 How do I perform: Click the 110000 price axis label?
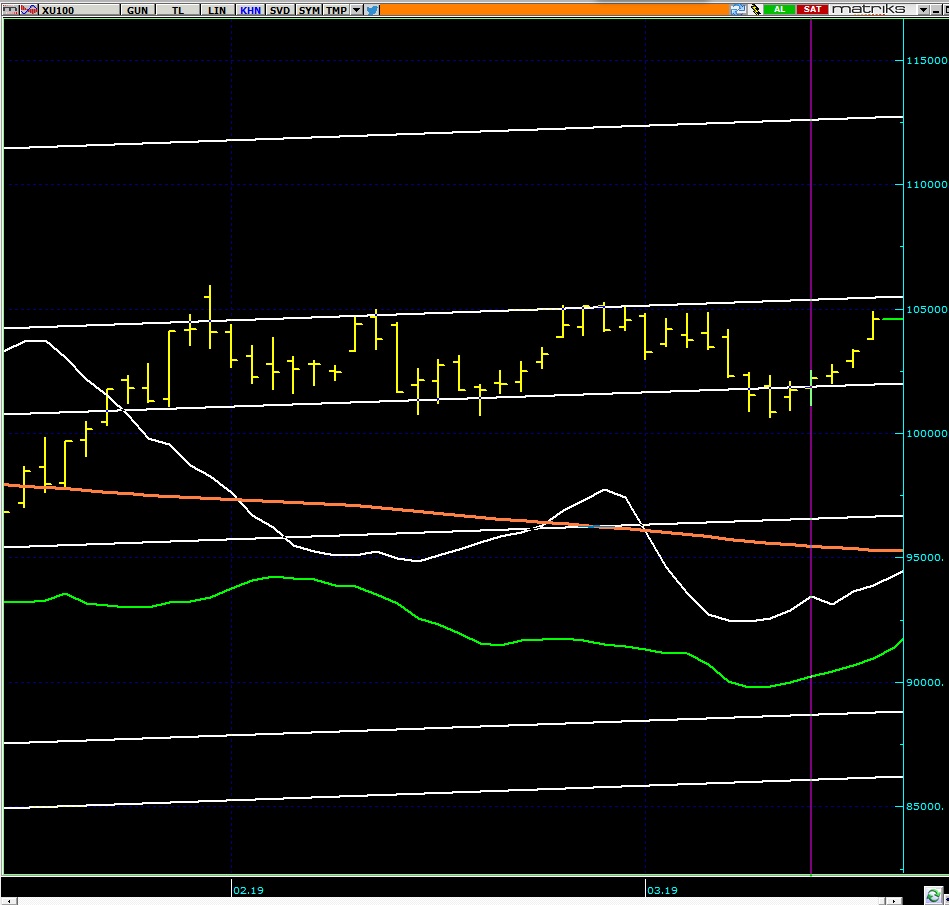[x=927, y=185]
